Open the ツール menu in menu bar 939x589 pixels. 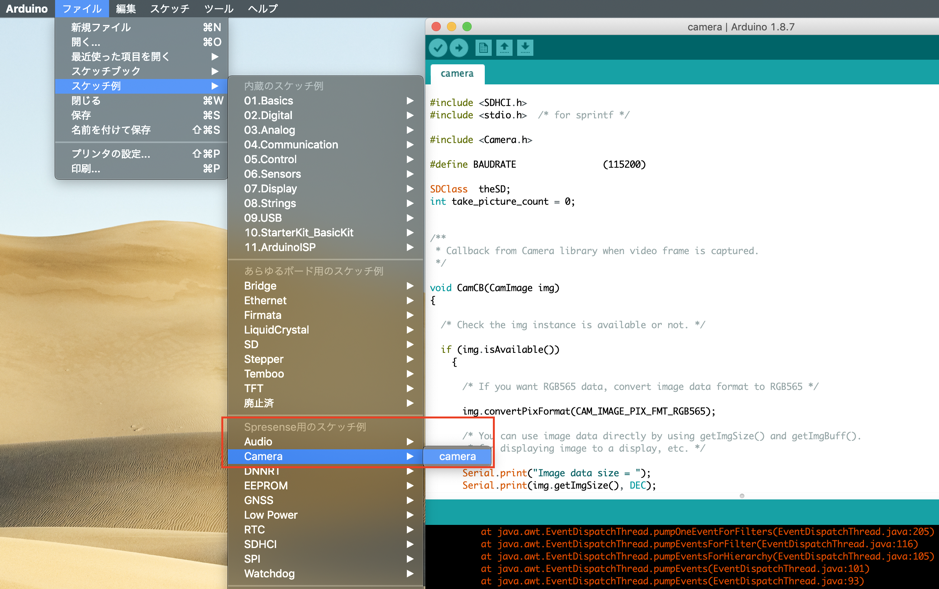(219, 8)
